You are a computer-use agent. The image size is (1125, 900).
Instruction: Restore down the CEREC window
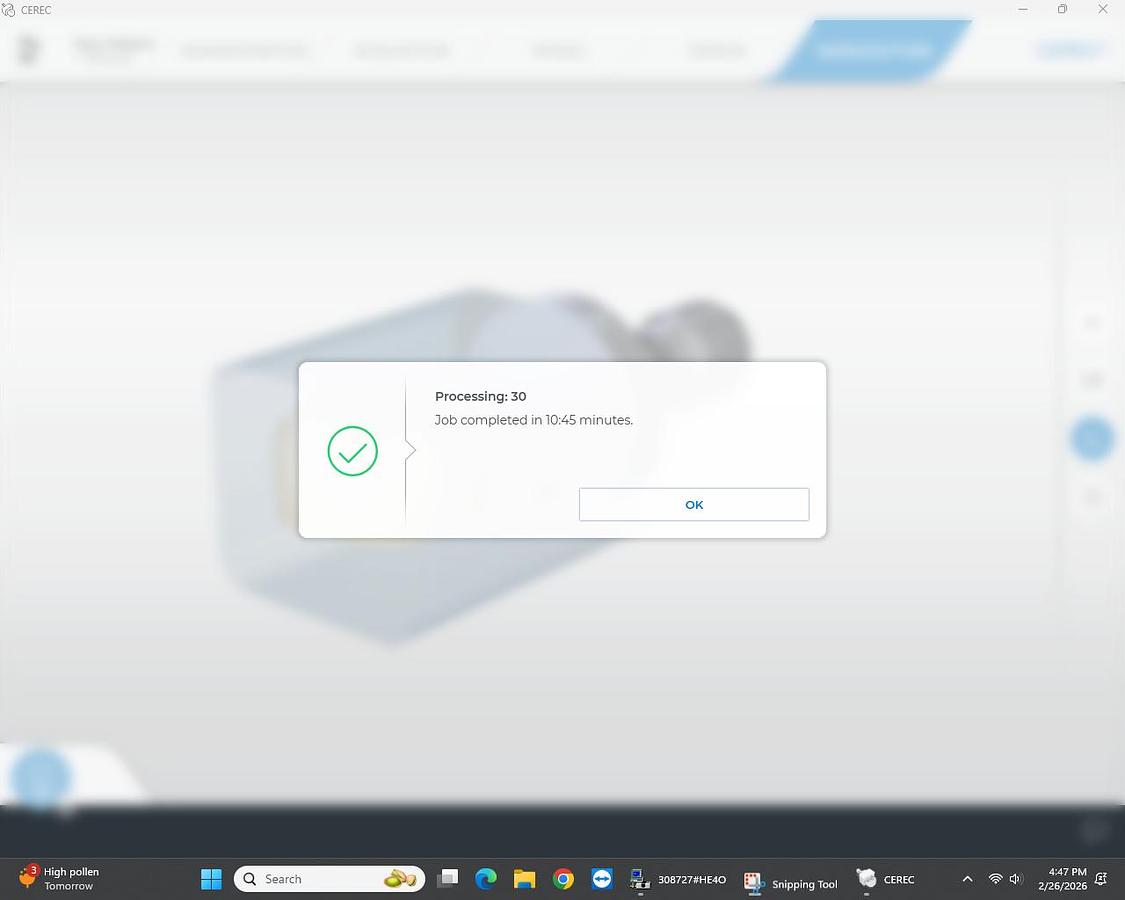point(1062,9)
